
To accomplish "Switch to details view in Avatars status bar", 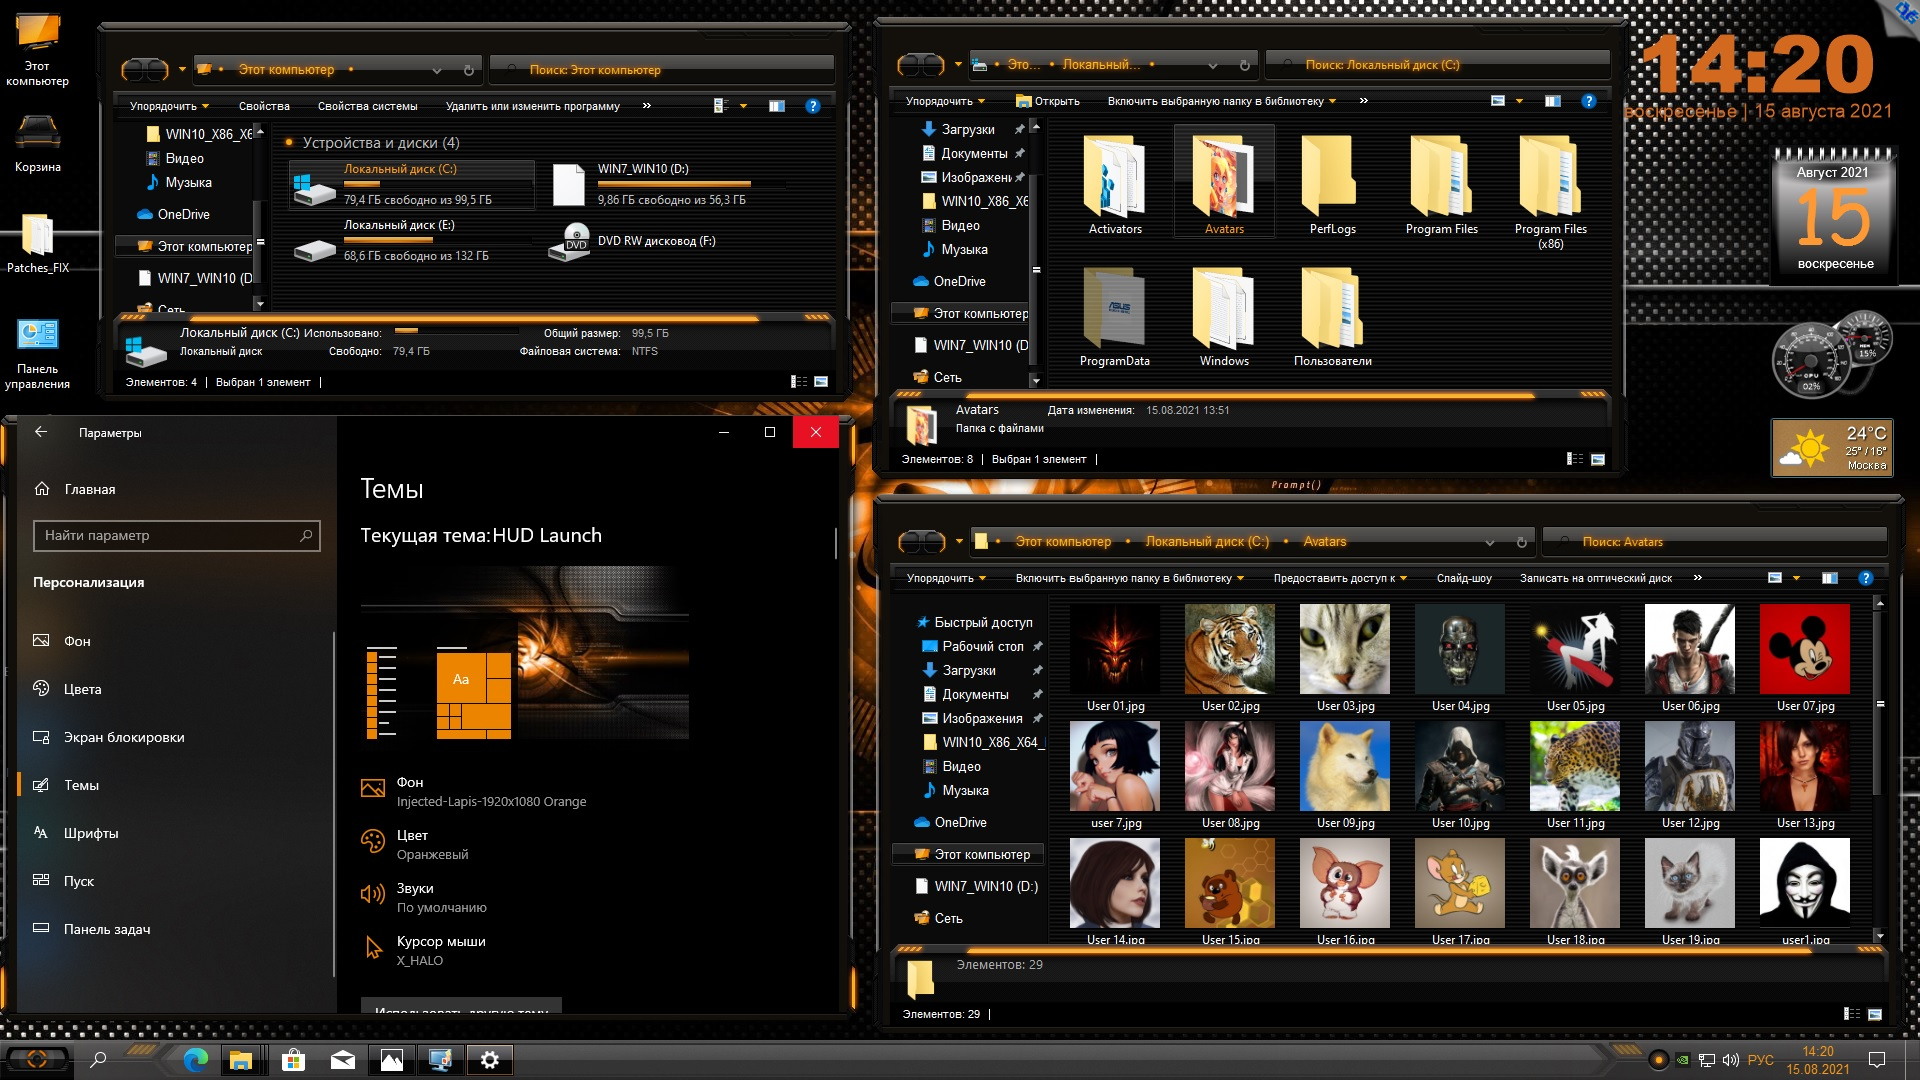I will click(x=1851, y=1014).
